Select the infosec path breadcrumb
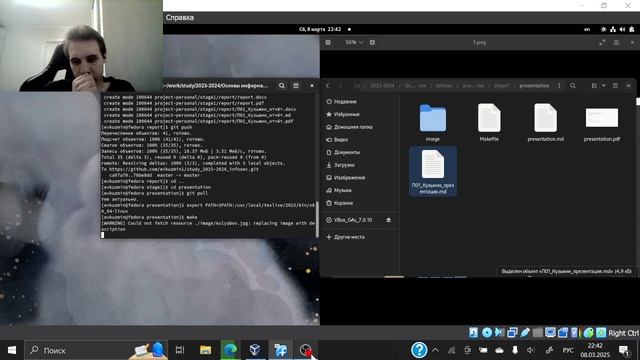This screenshot has width=640, height=360. point(444,86)
